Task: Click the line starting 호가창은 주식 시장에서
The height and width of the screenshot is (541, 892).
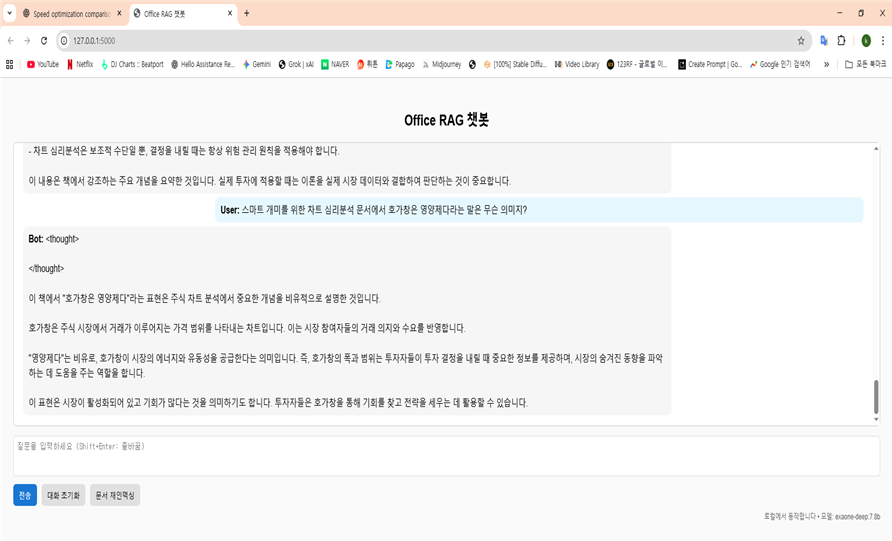Action: coord(247,328)
